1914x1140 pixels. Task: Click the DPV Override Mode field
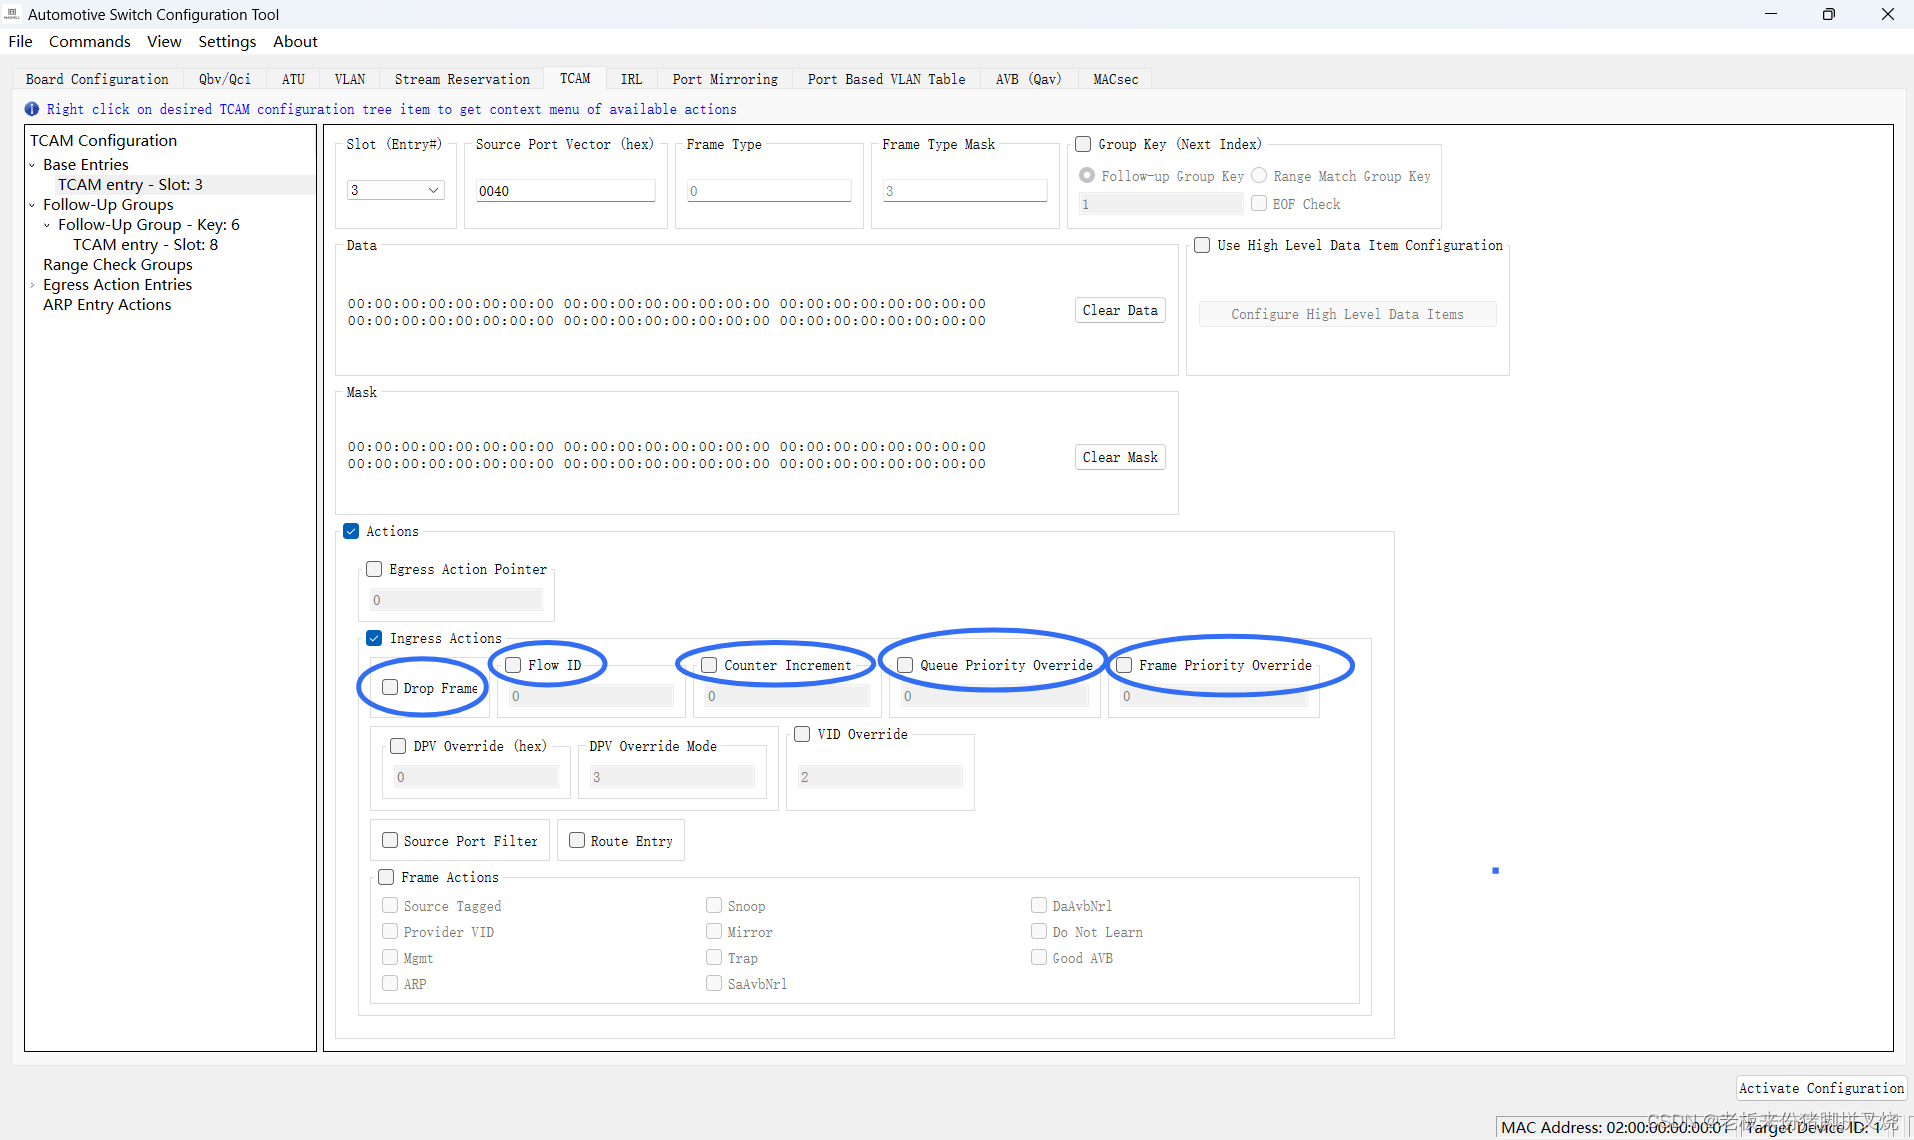click(672, 777)
